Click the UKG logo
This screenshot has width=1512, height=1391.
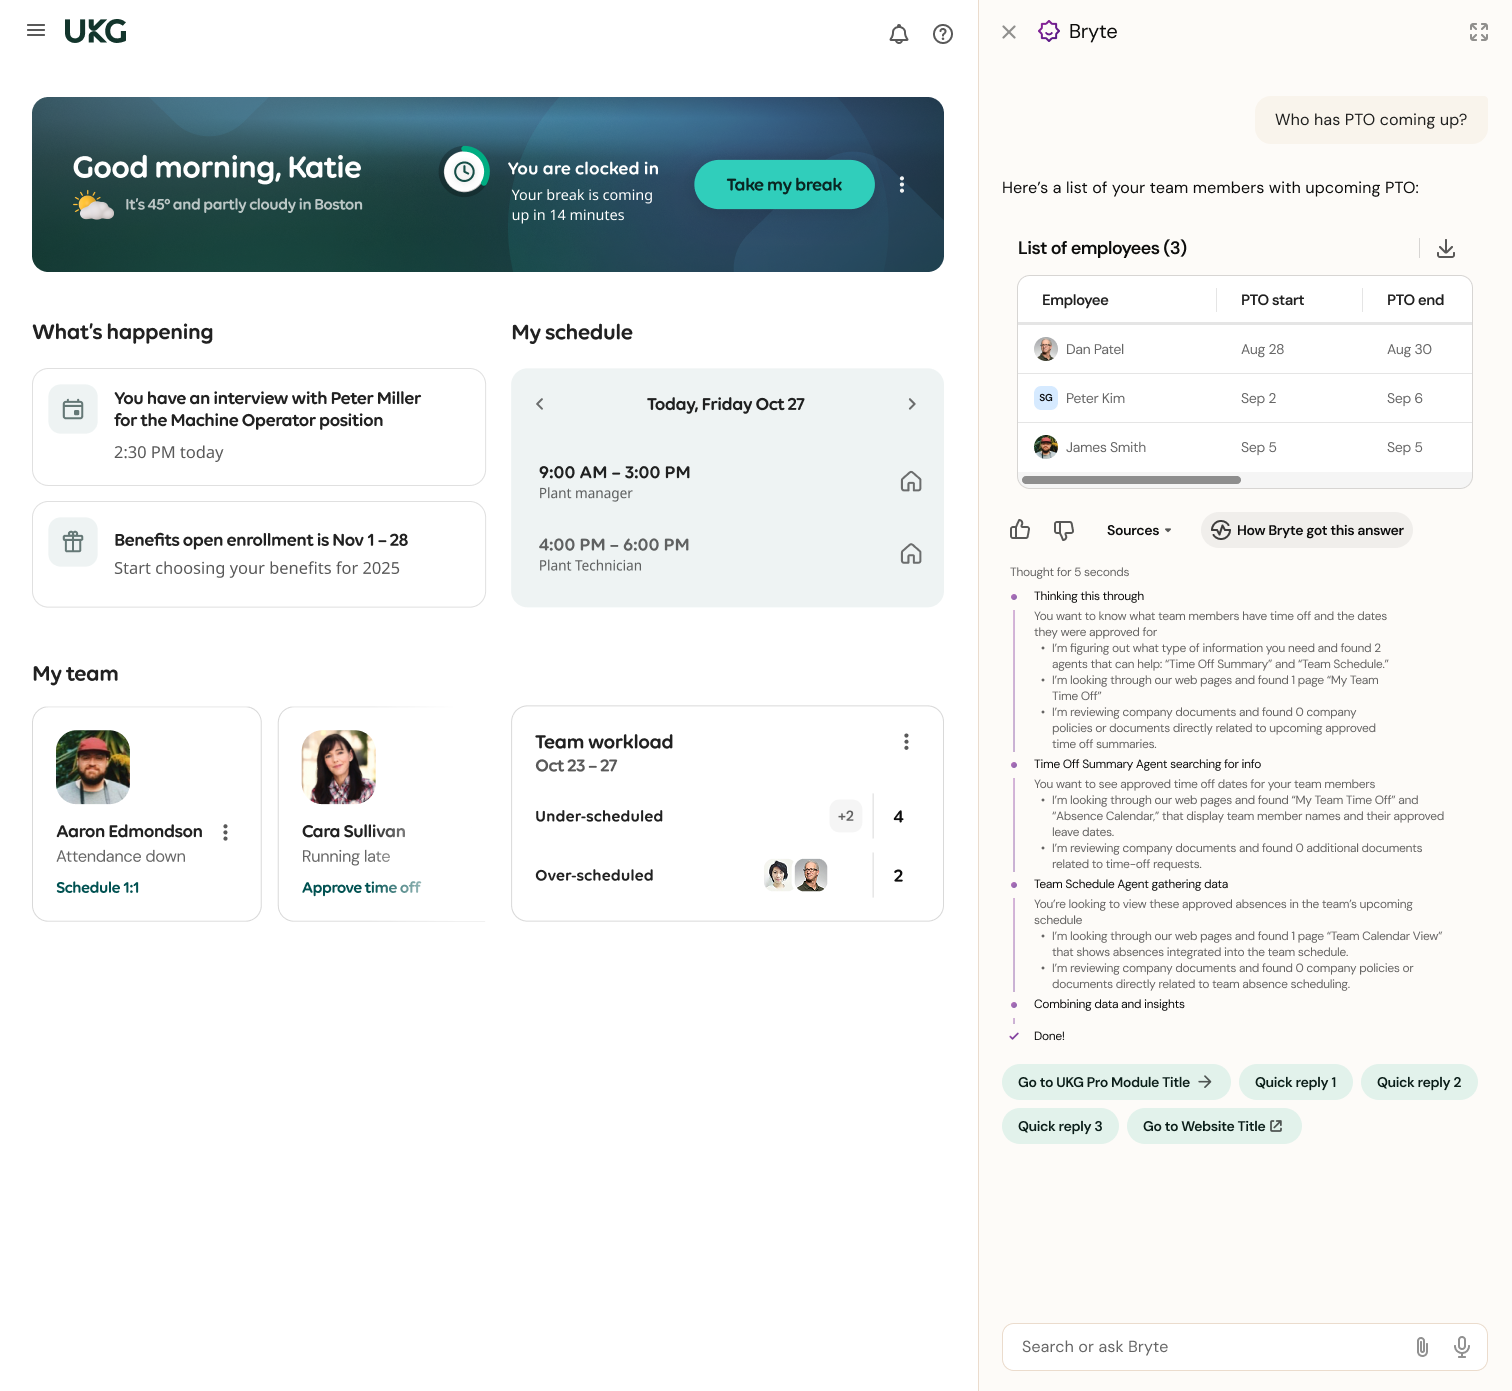pyautogui.click(x=96, y=32)
